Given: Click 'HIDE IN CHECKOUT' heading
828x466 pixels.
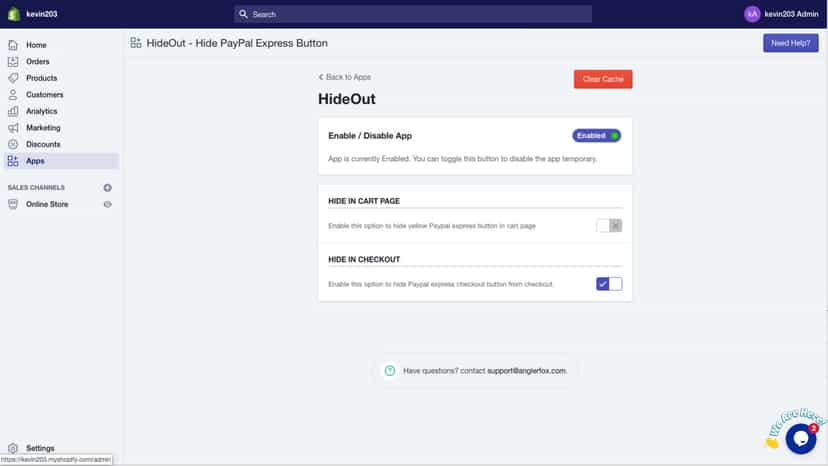Looking at the screenshot, I should 364,259.
